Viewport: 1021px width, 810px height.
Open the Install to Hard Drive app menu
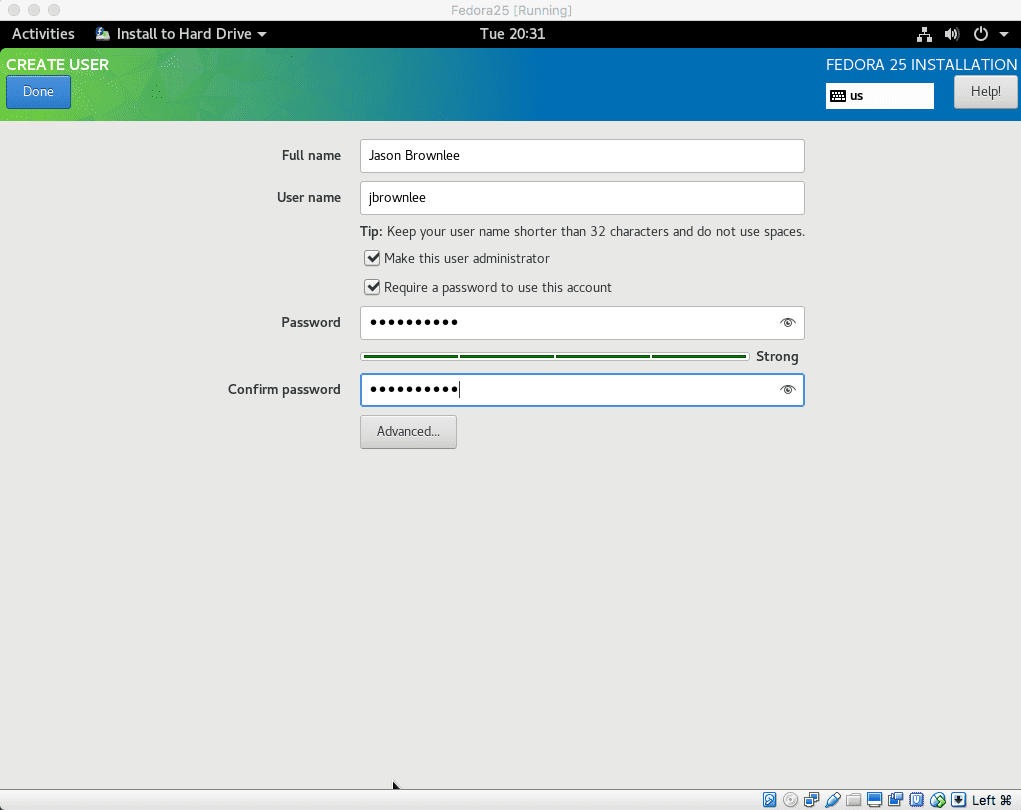(x=182, y=34)
